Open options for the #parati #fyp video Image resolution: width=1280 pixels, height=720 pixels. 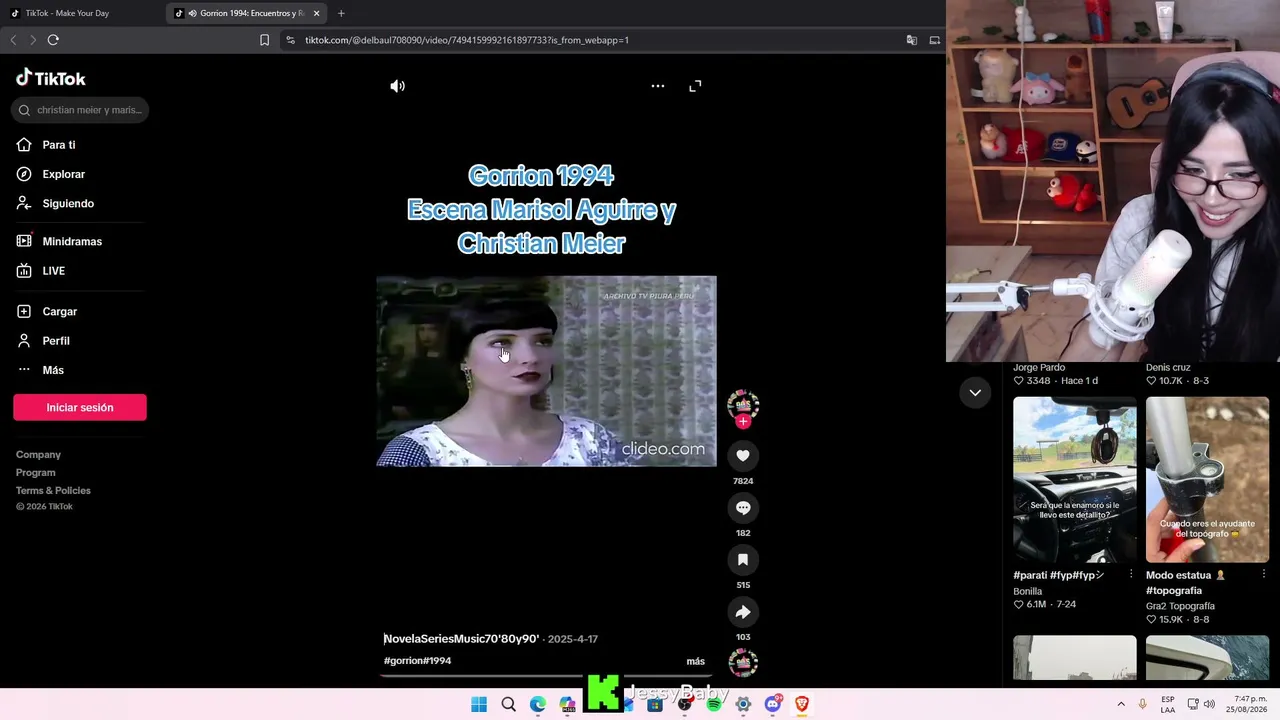[x=1131, y=575]
